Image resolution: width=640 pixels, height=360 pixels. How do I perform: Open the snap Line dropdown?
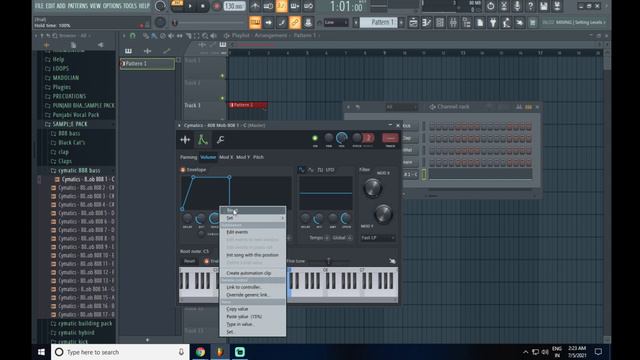336,22
